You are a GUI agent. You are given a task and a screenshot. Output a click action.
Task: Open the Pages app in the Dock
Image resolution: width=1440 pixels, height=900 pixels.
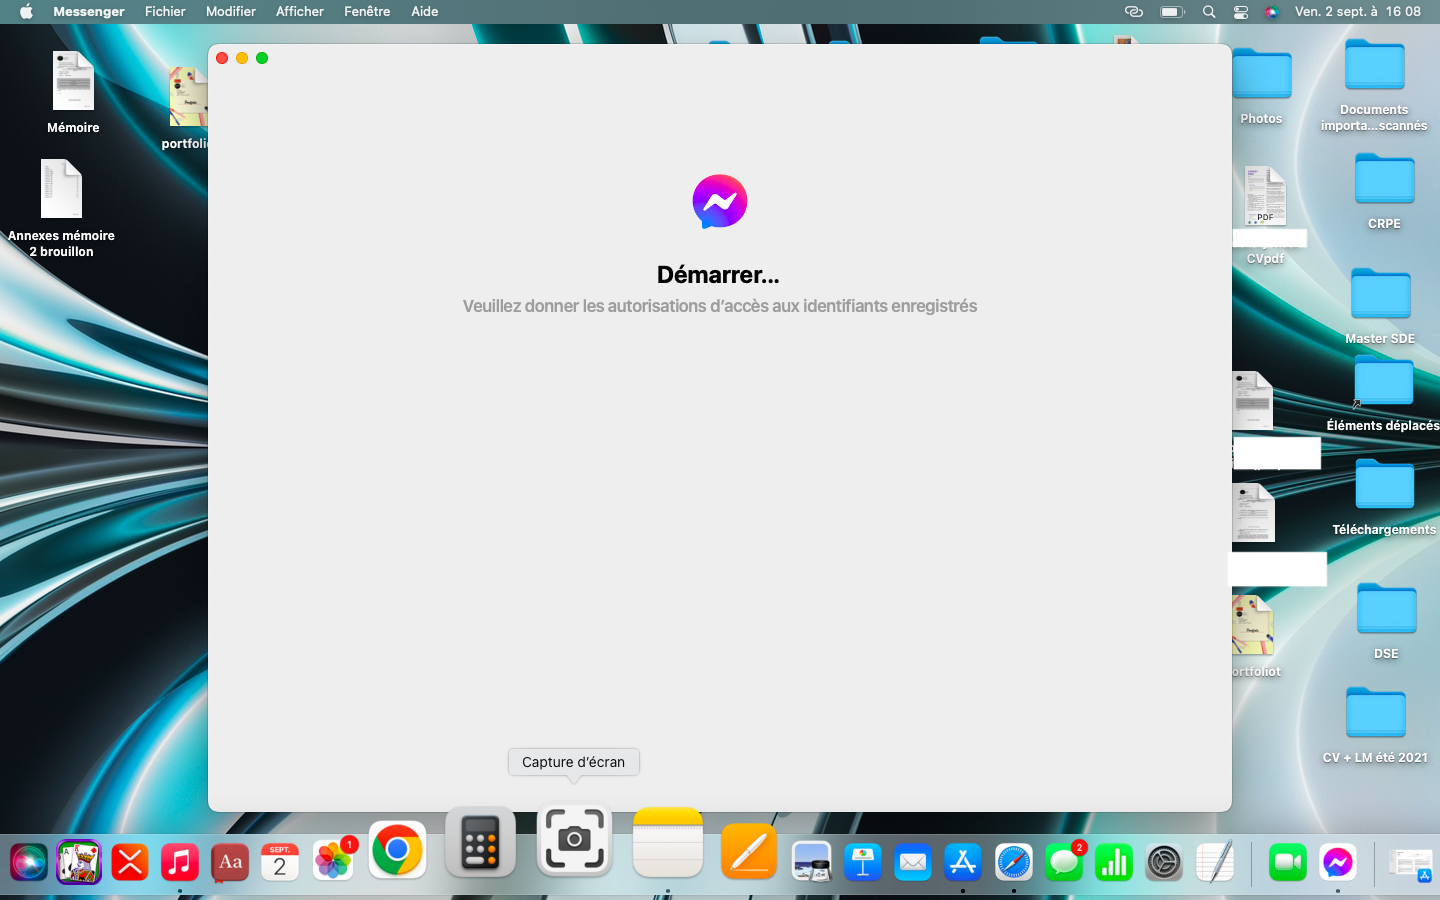[x=749, y=852]
